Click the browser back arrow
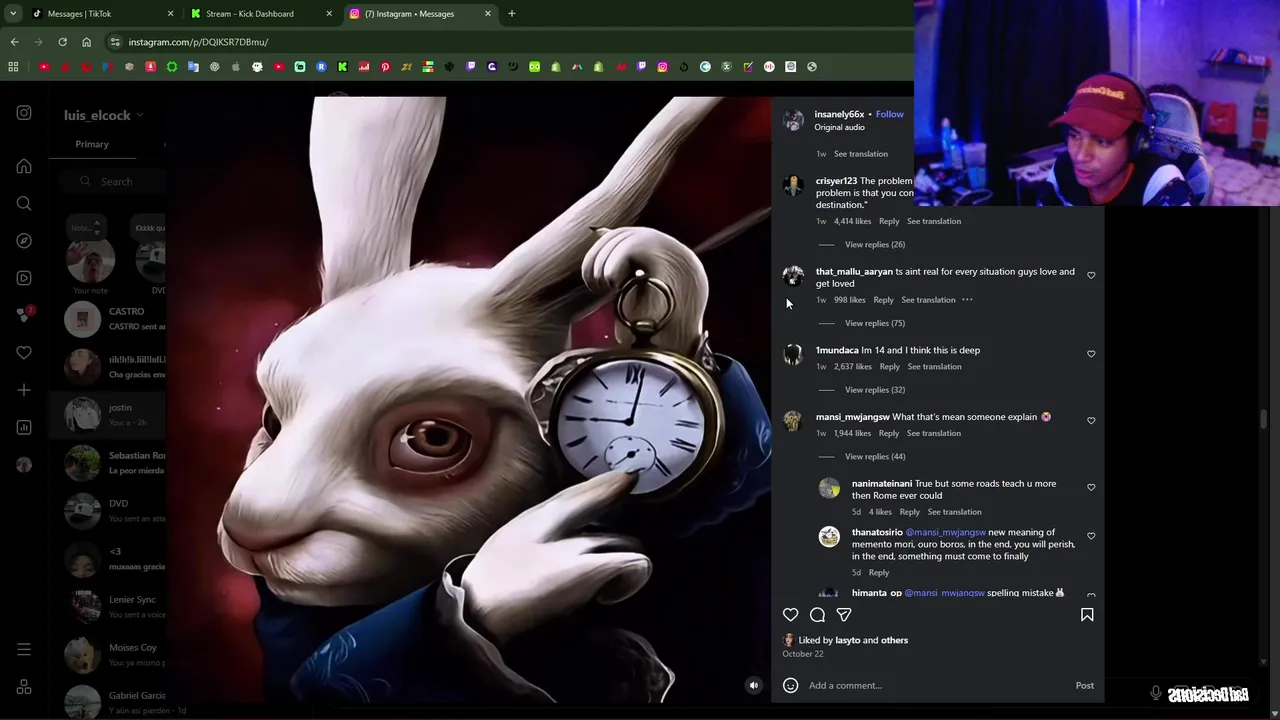The height and width of the screenshot is (720, 1280). tap(14, 42)
